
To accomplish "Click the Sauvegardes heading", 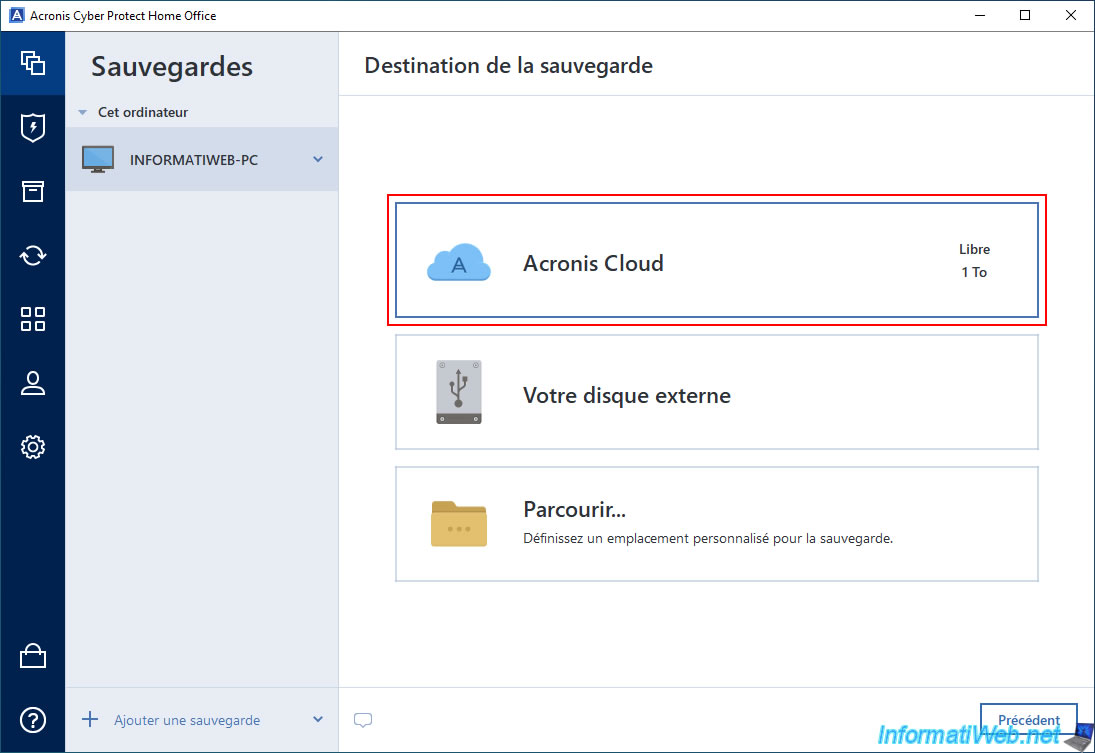I will pyautogui.click(x=172, y=67).
